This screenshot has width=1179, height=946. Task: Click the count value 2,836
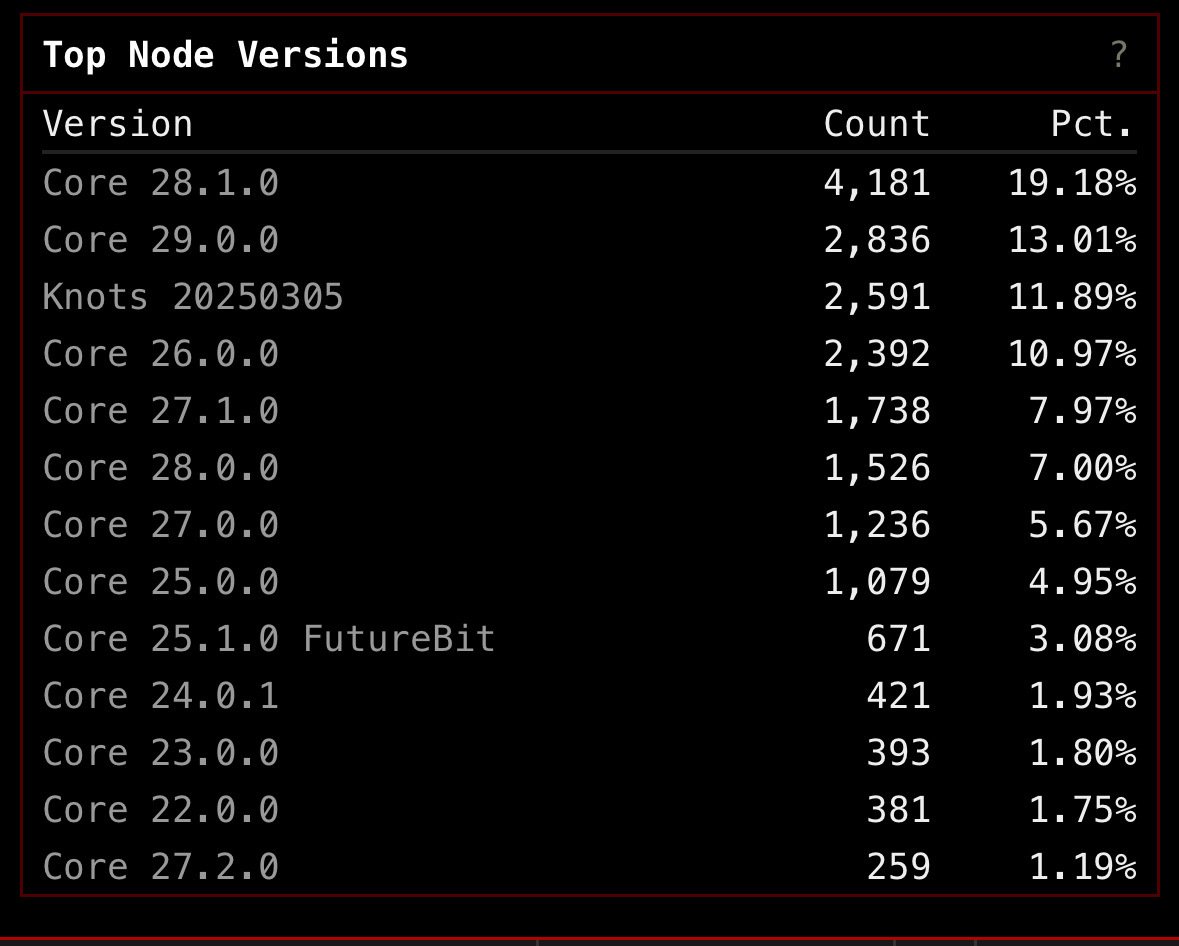pyautogui.click(x=877, y=240)
